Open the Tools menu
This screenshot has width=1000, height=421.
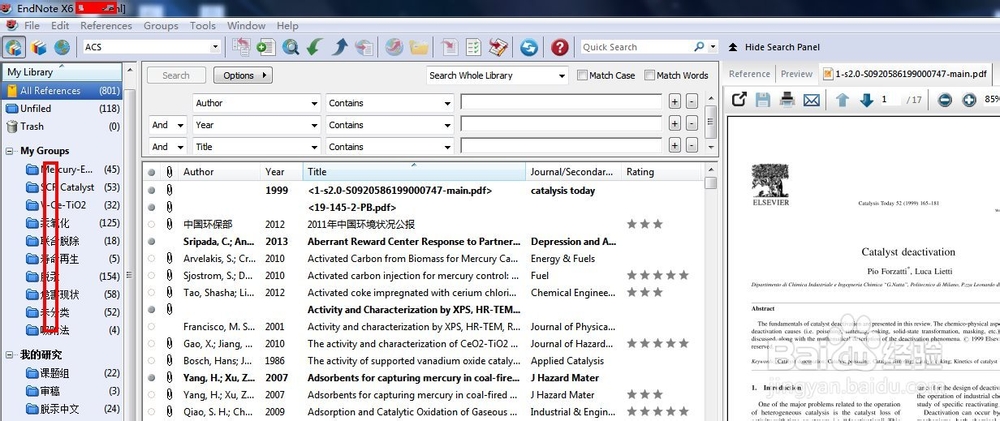(203, 26)
